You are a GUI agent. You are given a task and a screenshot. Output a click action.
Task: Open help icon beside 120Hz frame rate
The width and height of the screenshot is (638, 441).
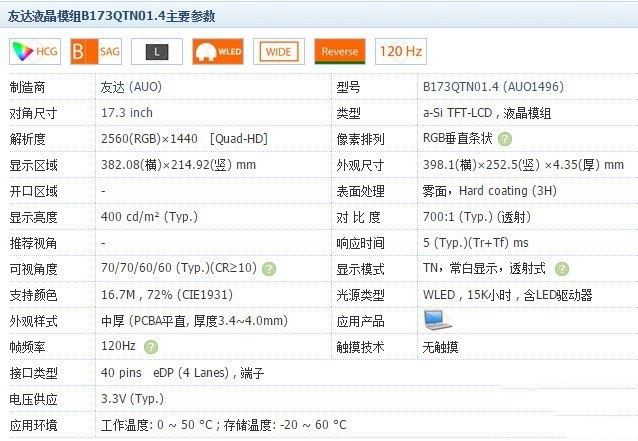(151, 347)
